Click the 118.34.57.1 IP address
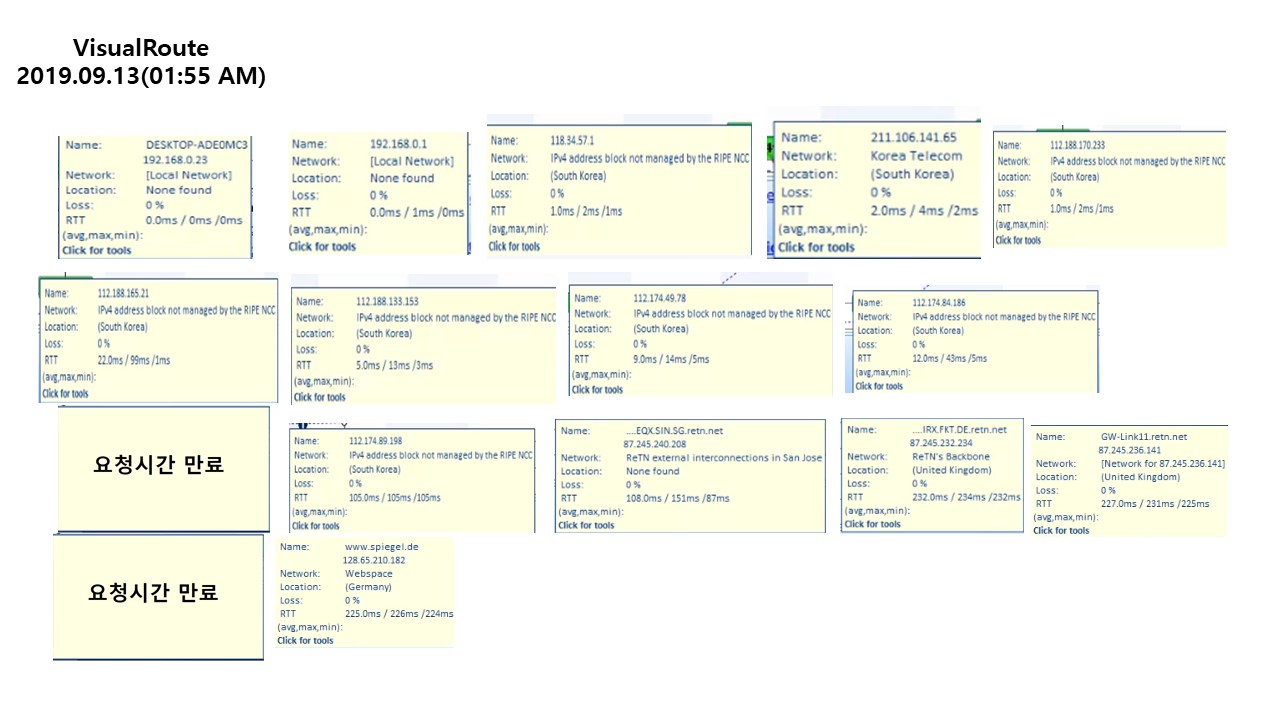Viewport: 1280px width, 720px height. (x=572, y=142)
